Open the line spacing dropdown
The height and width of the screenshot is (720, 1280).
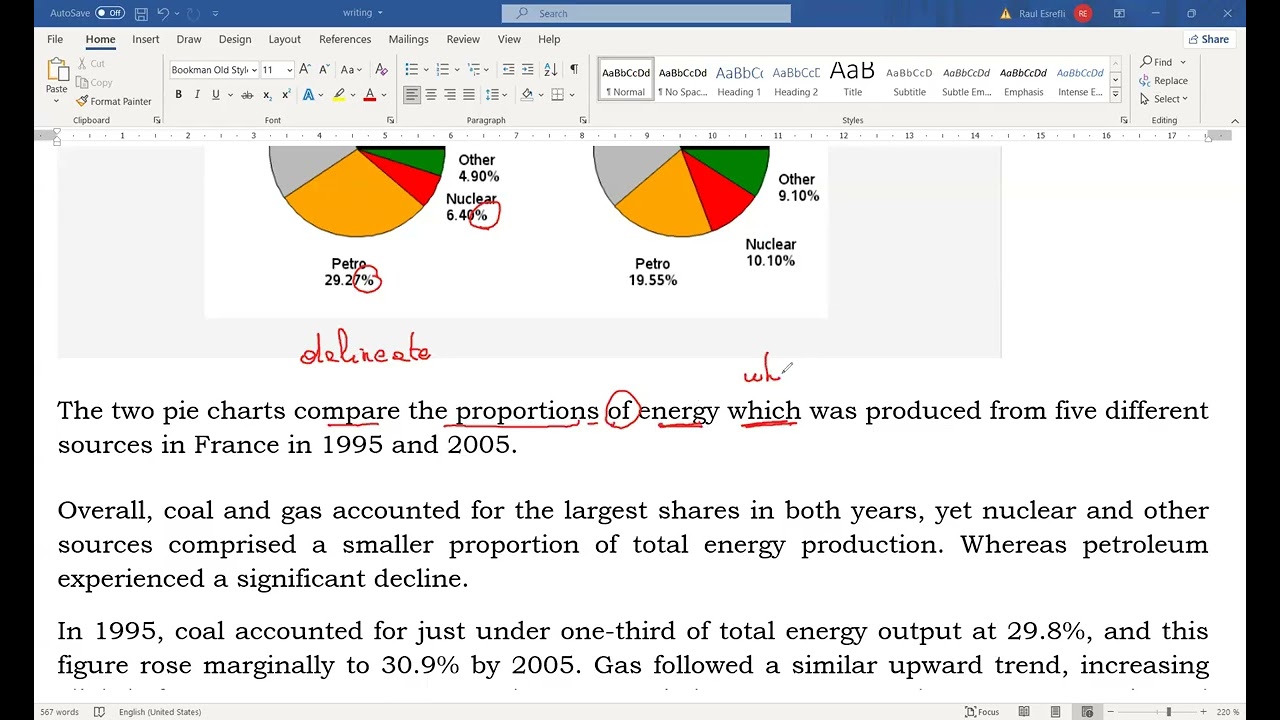tap(496, 94)
